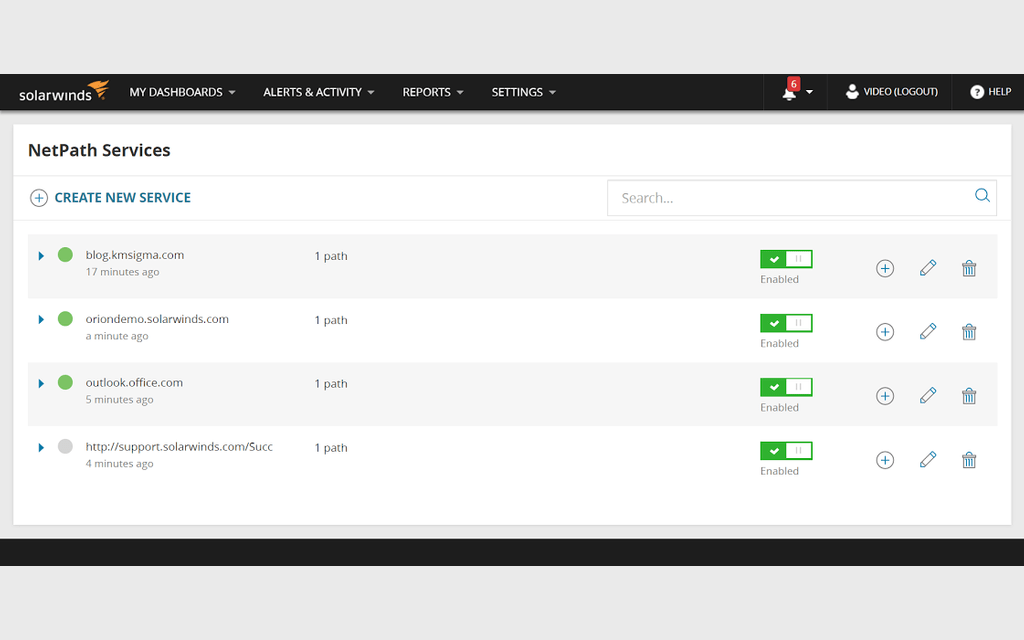Viewport: 1024px width, 640px height.
Task: Click the trash icon for support.solarwinds.com service
Action: point(968,460)
